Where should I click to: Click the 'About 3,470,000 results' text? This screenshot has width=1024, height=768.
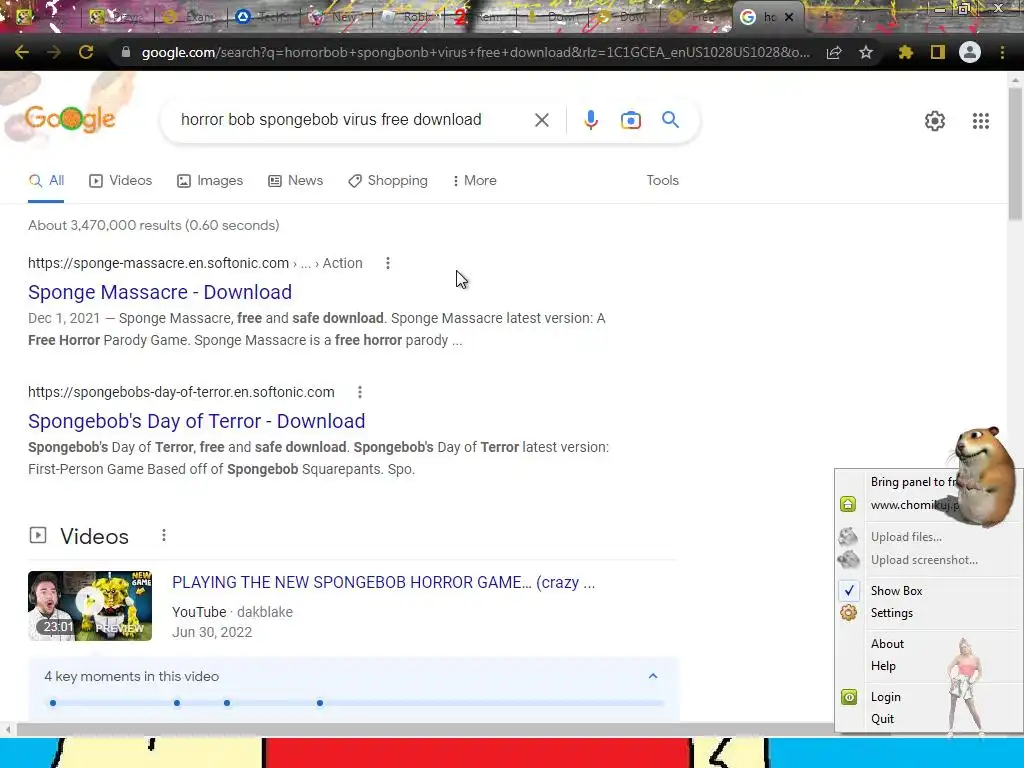coord(153,225)
